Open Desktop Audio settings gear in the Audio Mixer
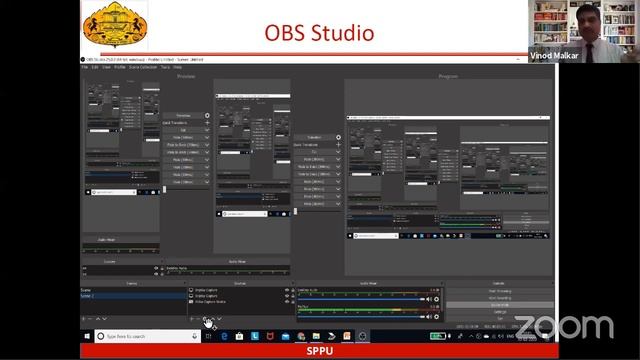Viewport: 640px width, 360px height. (x=436, y=299)
